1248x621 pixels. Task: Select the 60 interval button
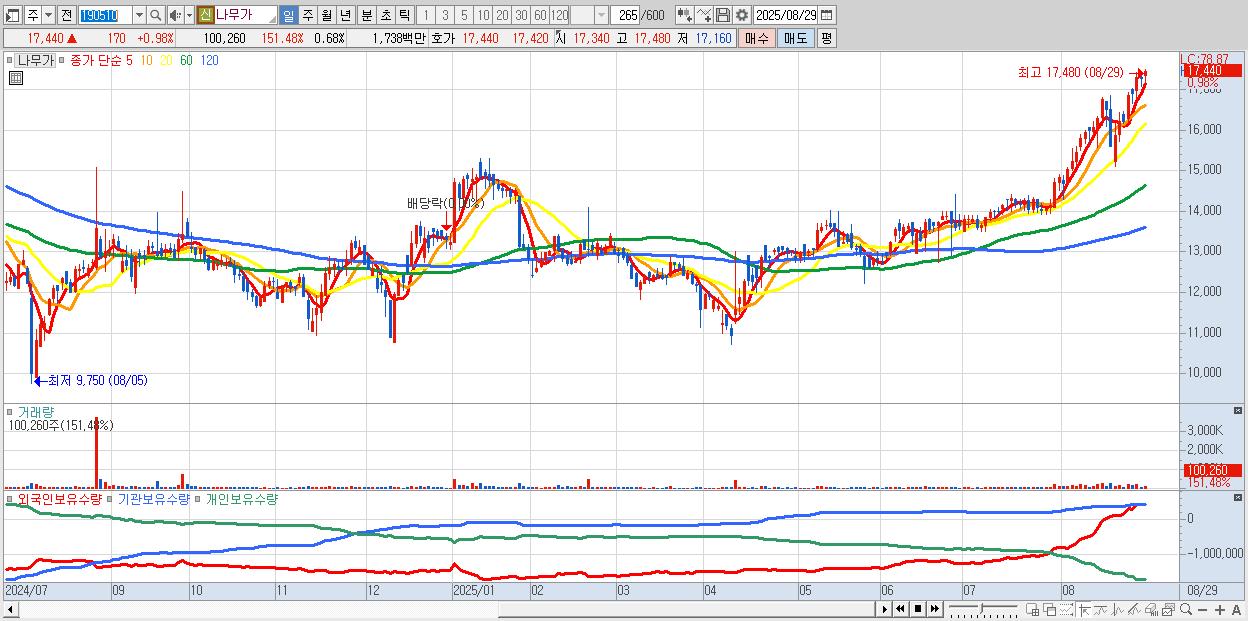click(x=540, y=15)
